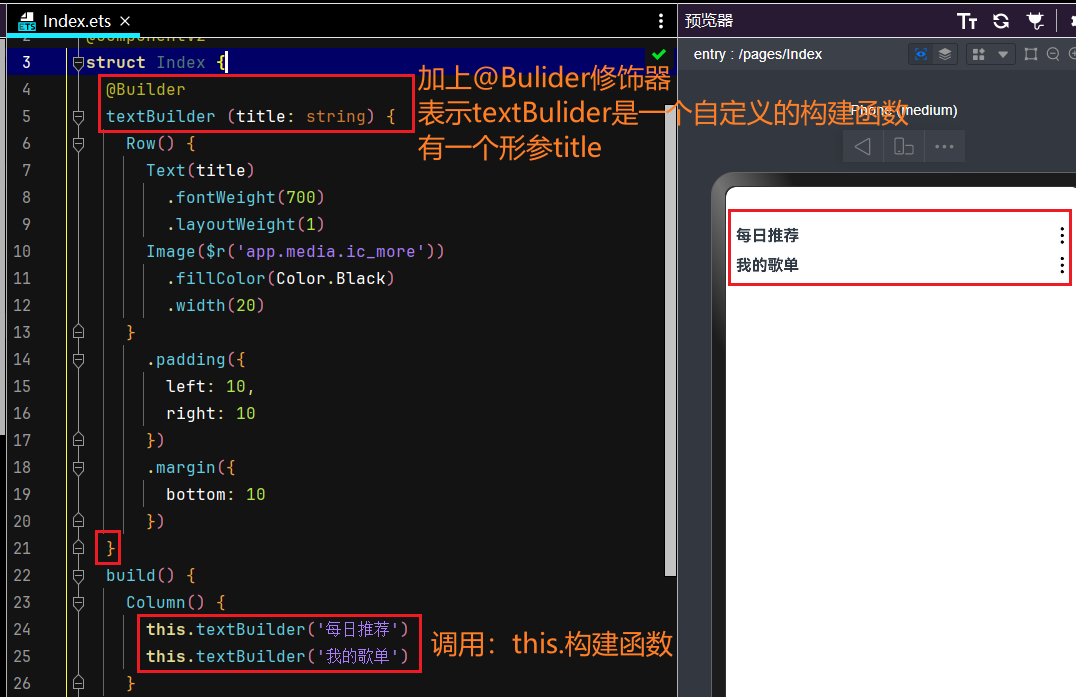Screen dimensions: 1076x697
Task: Click bottom: 10 on line 19
Action: tap(215, 495)
